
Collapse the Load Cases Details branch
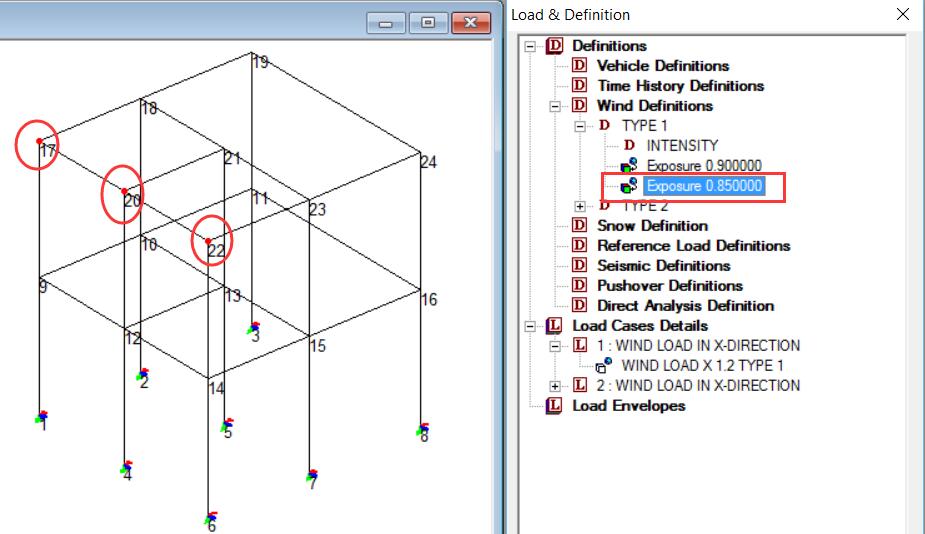pyautogui.click(x=530, y=326)
